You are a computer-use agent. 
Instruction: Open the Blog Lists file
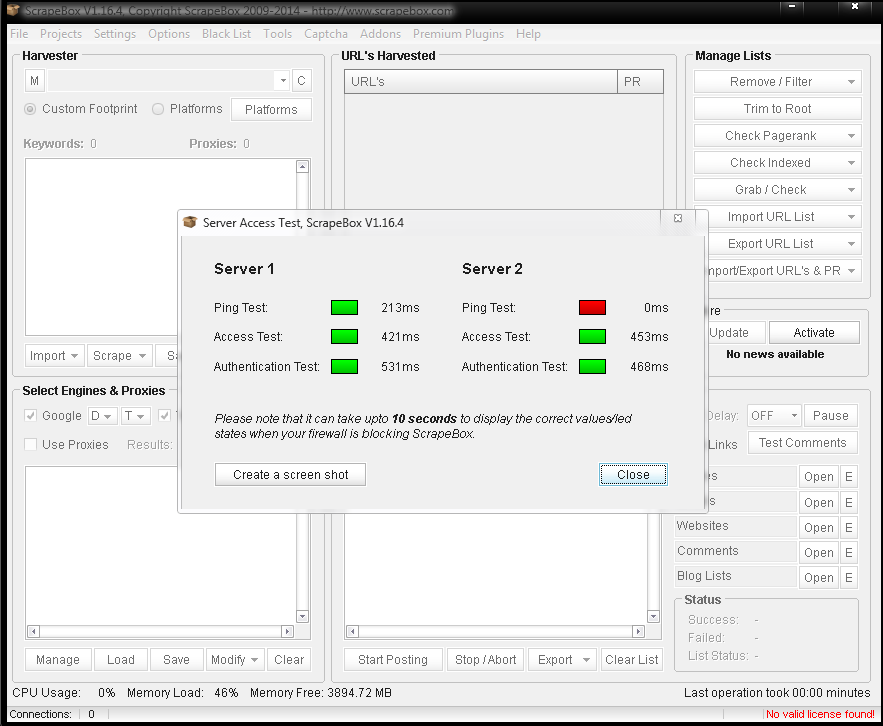coord(818,577)
